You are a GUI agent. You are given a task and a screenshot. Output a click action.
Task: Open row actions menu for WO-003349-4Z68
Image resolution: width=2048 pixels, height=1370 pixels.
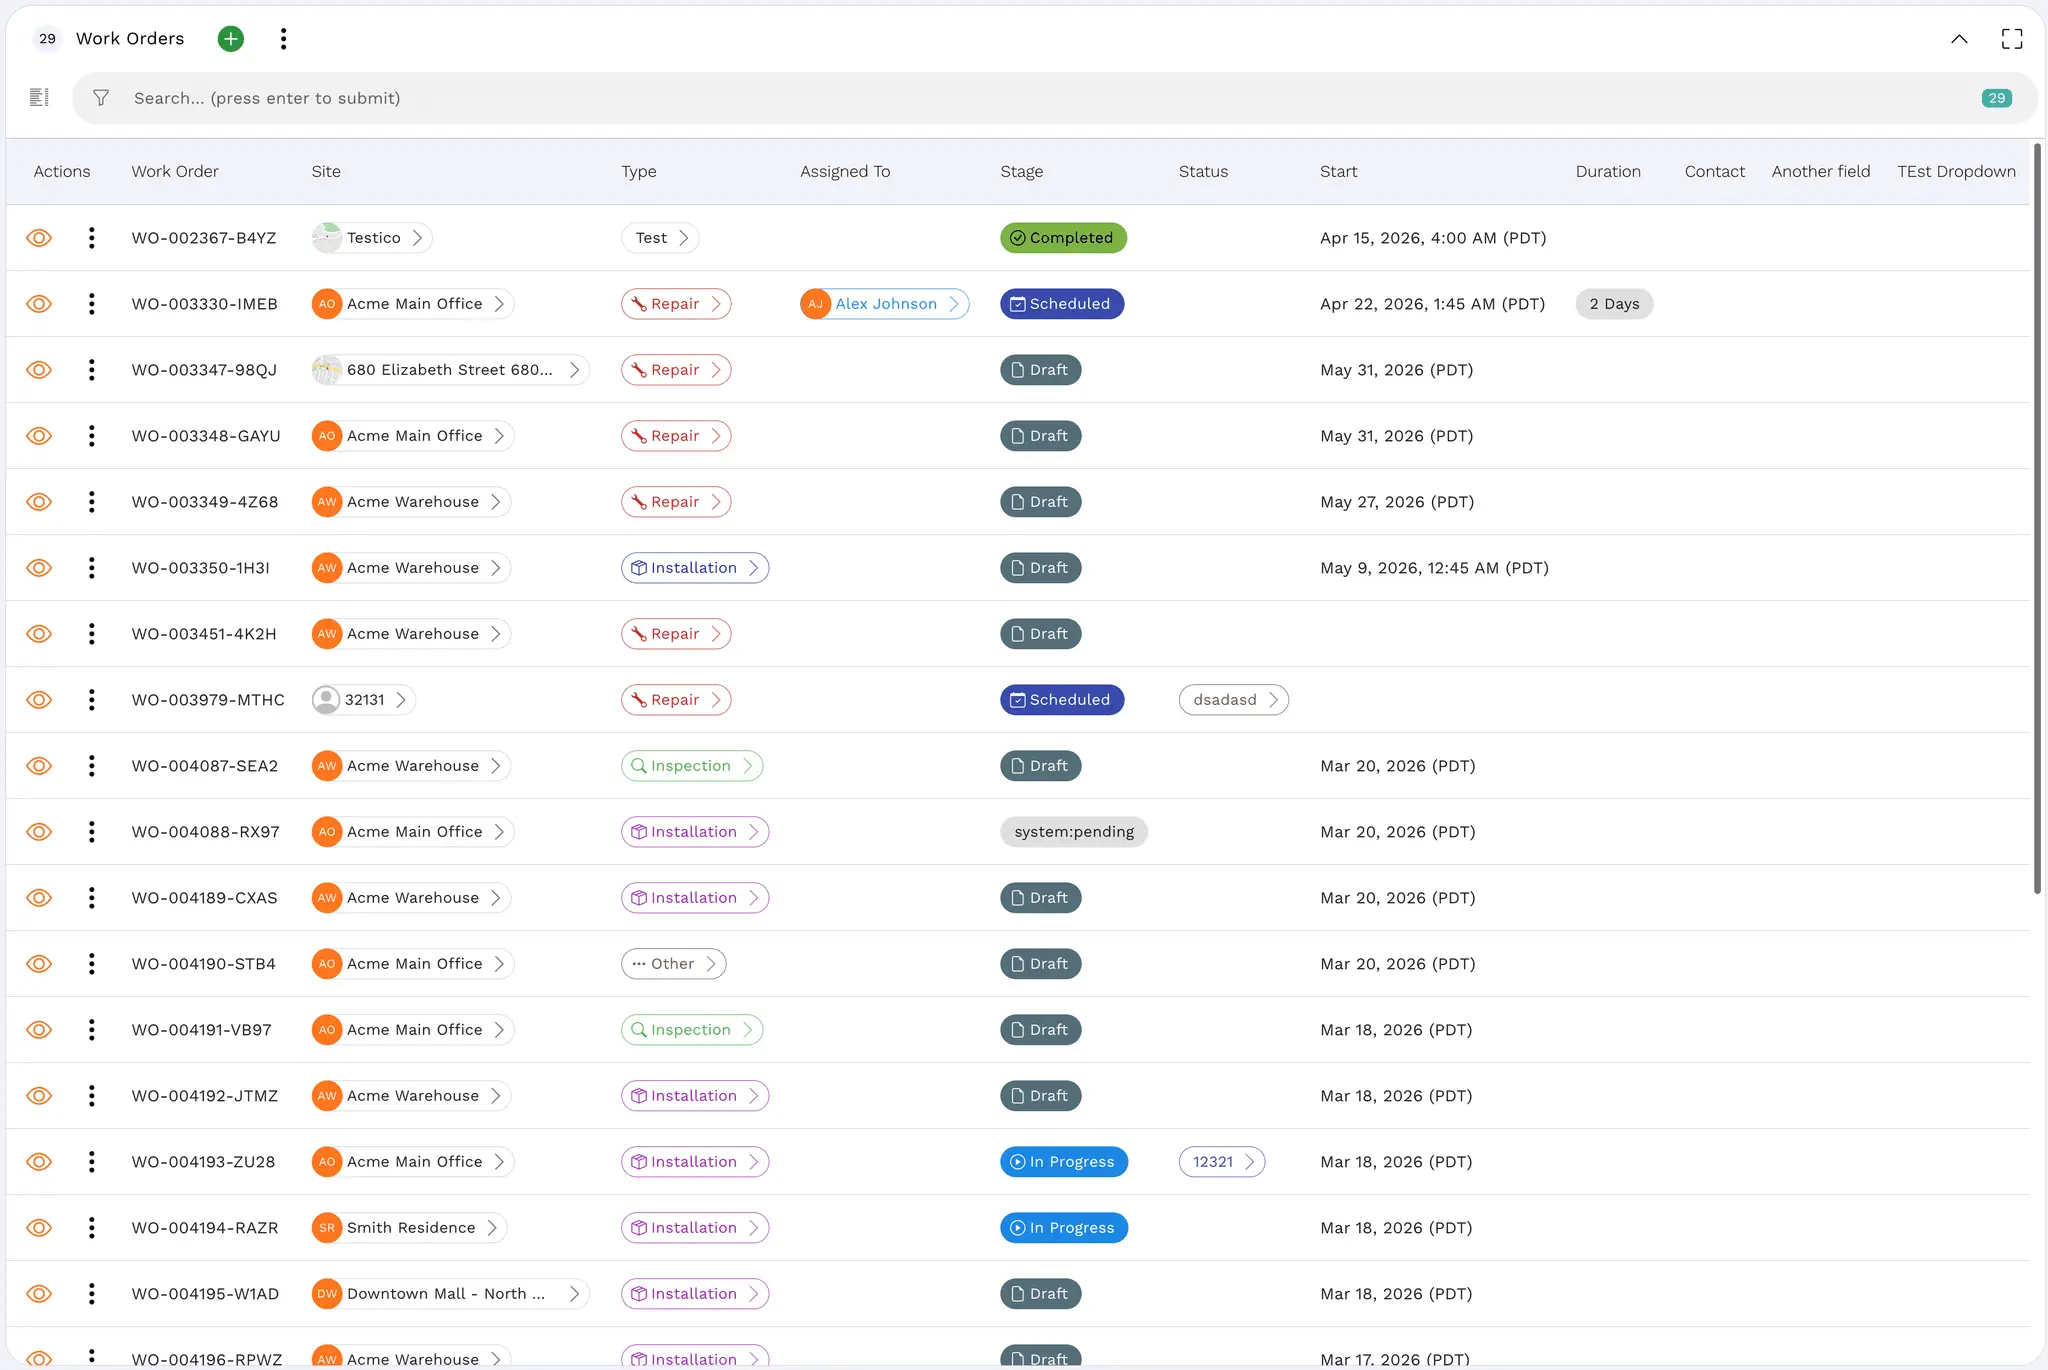coord(92,502)
